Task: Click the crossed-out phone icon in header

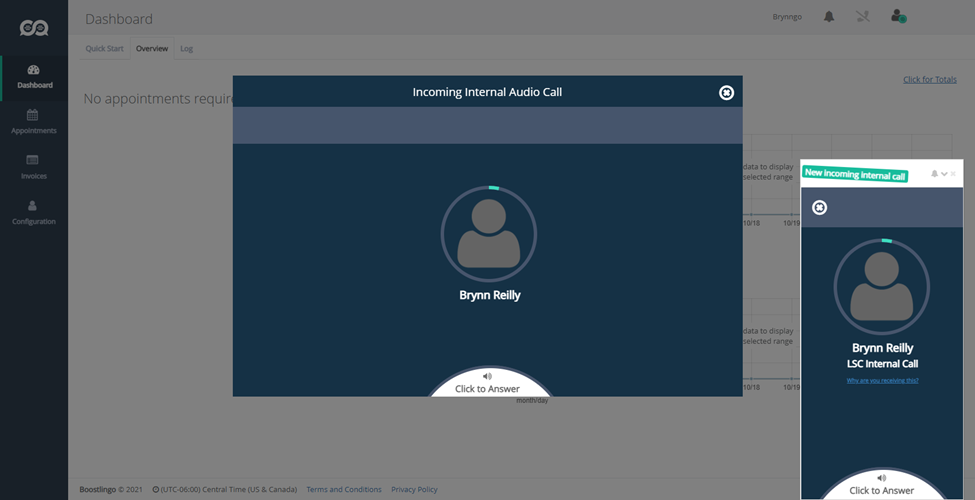Action: coord(862,17)
